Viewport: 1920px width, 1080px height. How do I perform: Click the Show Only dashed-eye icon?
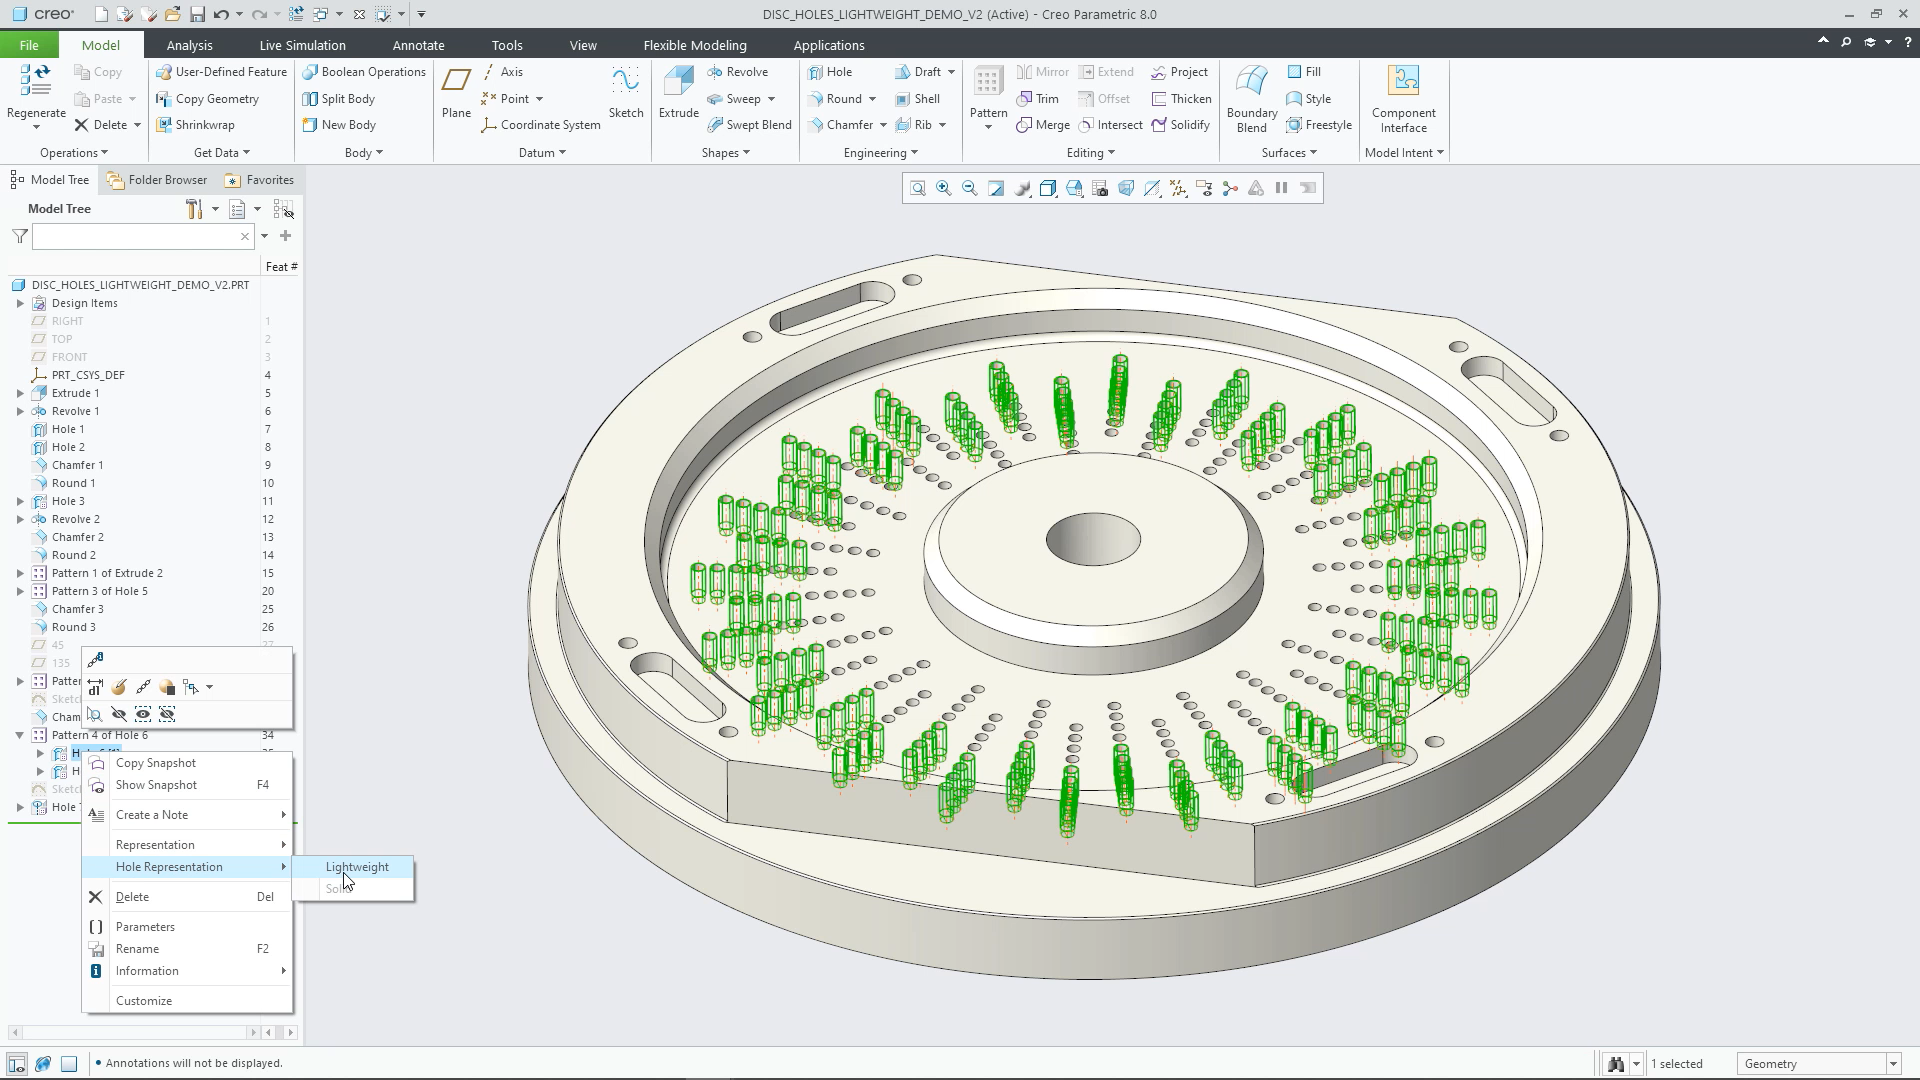click(143, 714)
